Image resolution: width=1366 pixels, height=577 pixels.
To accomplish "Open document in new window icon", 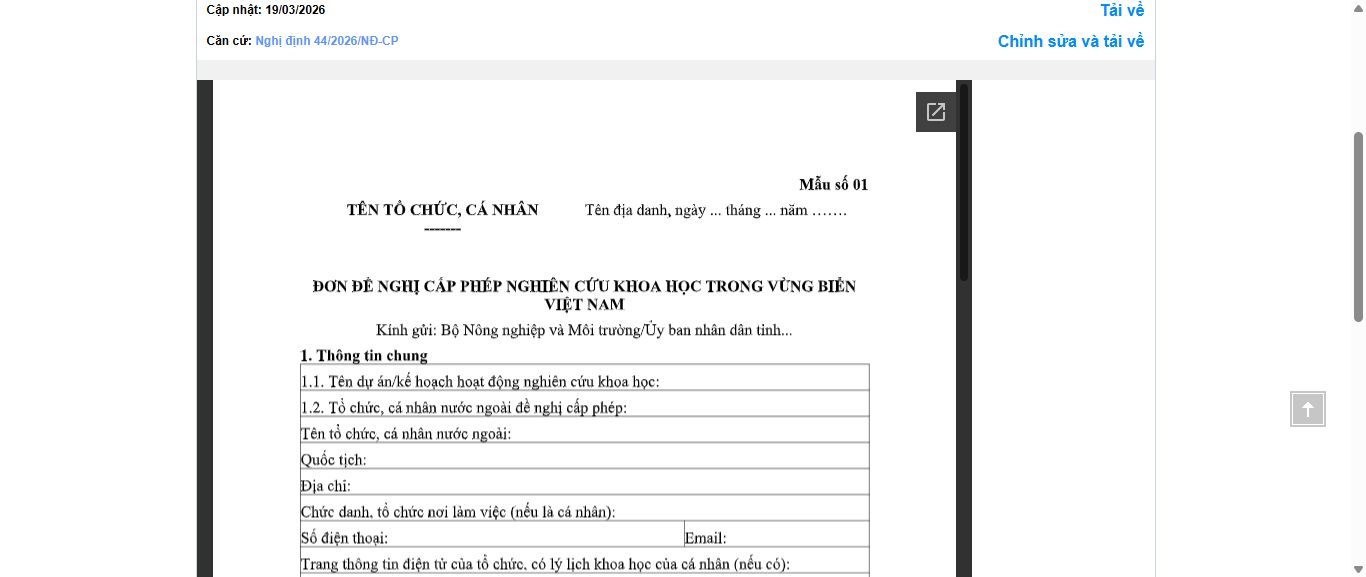I will click(x=936, y=112).
